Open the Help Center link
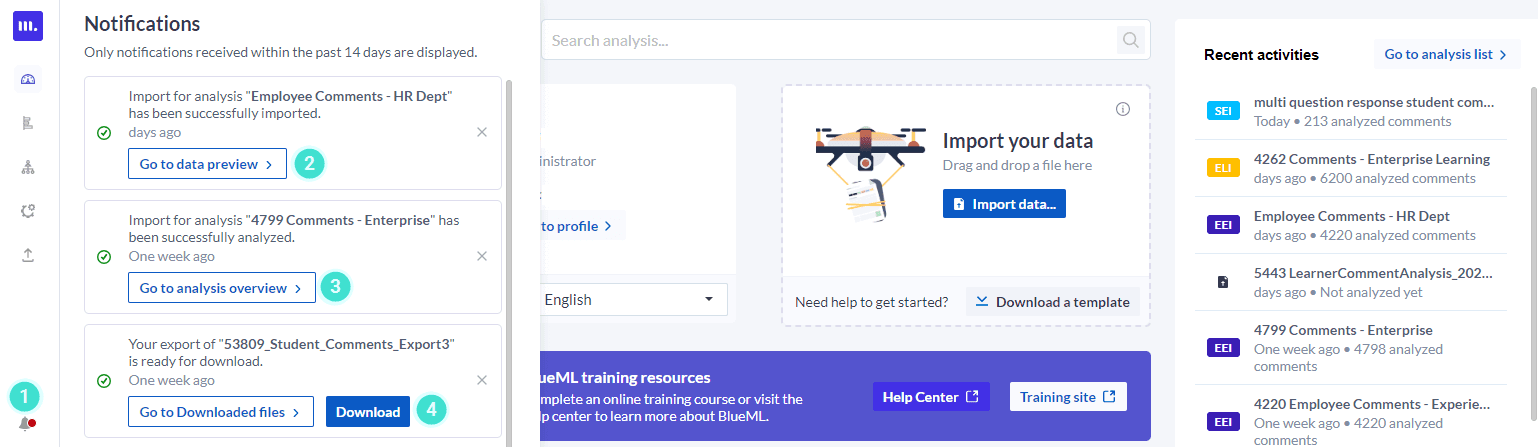 point(930,397)
